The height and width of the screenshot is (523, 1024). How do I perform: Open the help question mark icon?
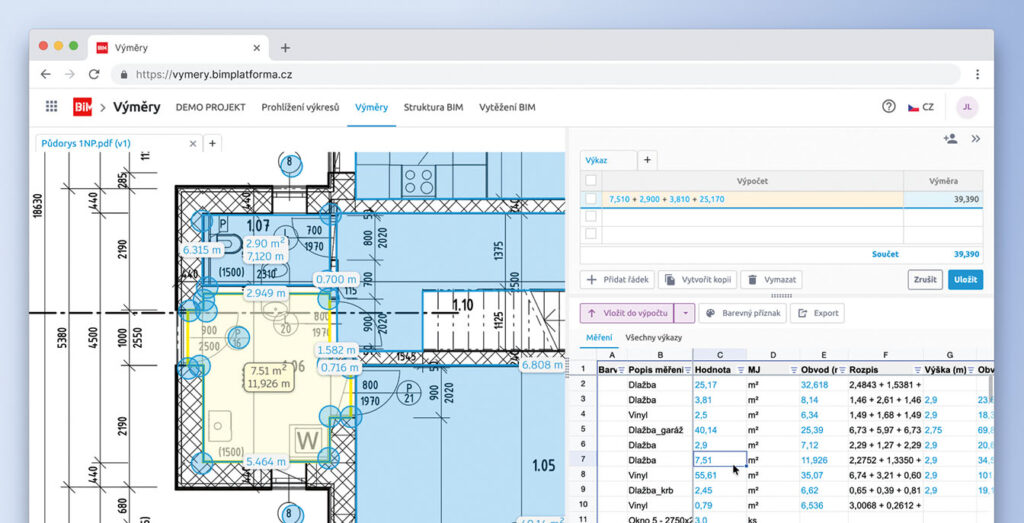888,107
